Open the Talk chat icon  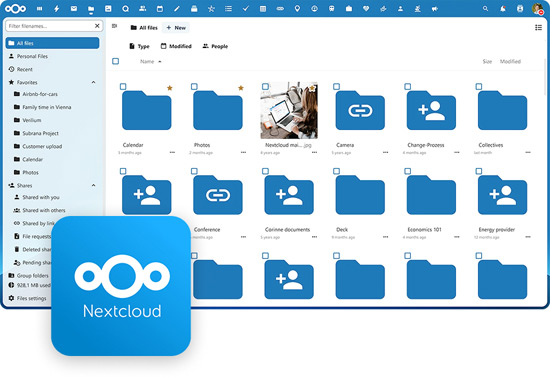point(125,9)
